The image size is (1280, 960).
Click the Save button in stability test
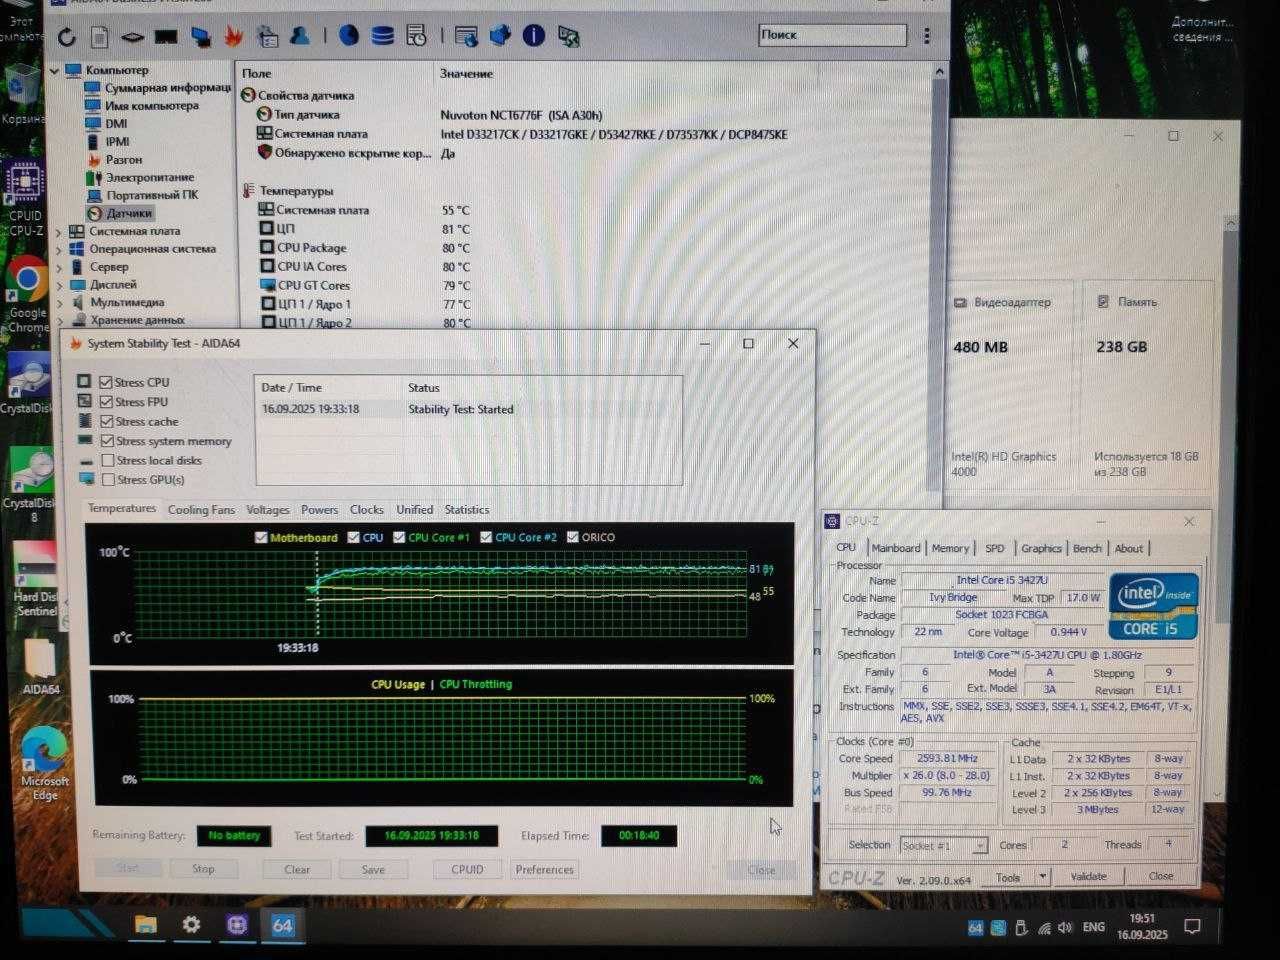tap(373, 870)
